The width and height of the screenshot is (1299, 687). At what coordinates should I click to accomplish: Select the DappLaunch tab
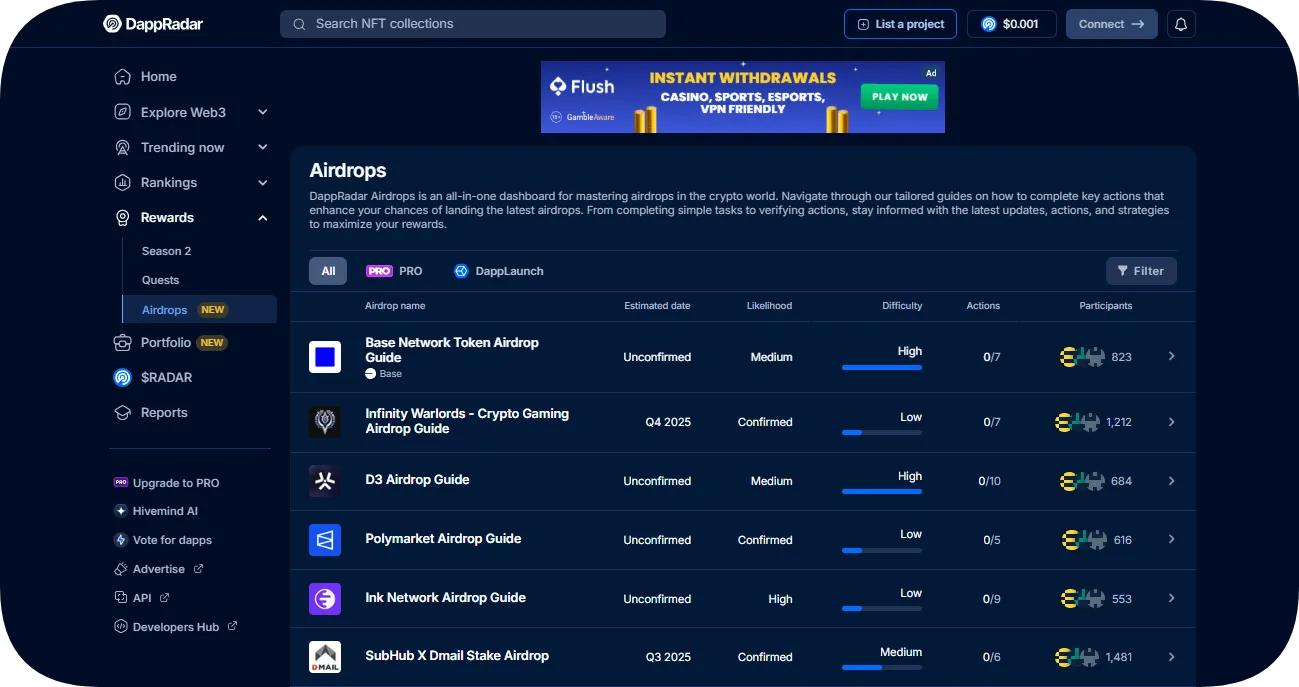tap(499, 271)
